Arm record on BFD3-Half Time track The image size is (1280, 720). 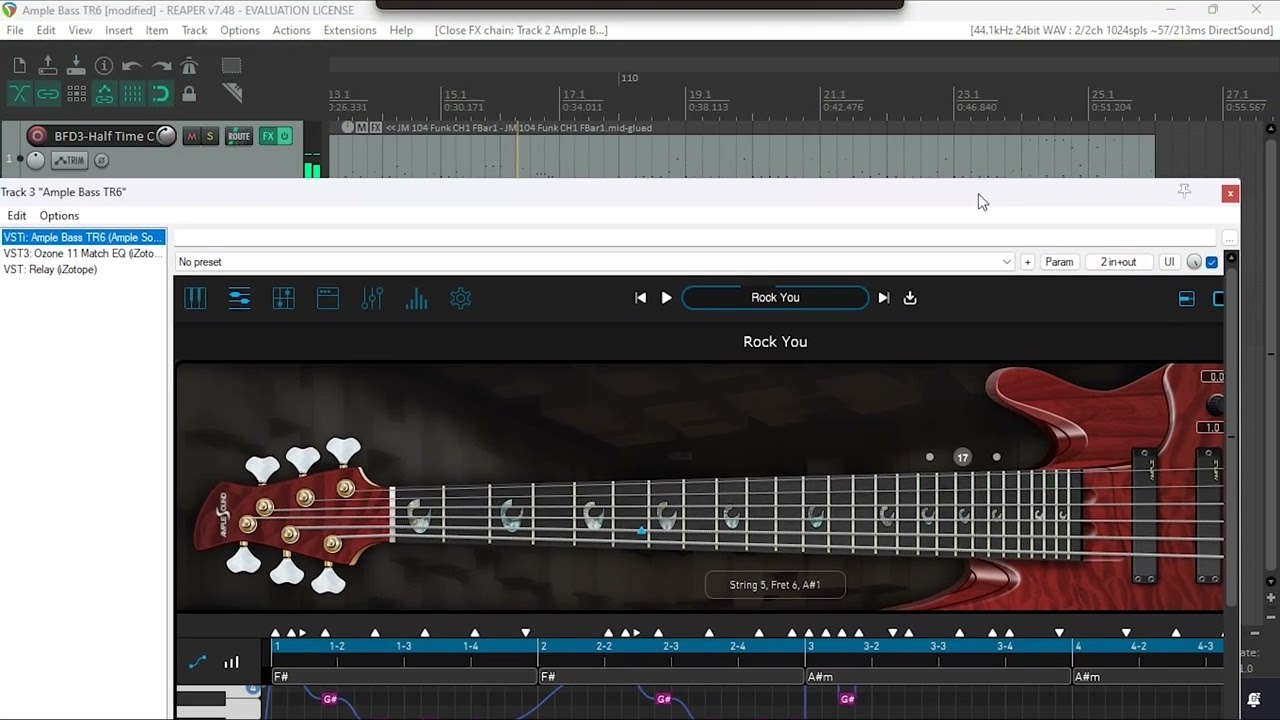(37, 136)
